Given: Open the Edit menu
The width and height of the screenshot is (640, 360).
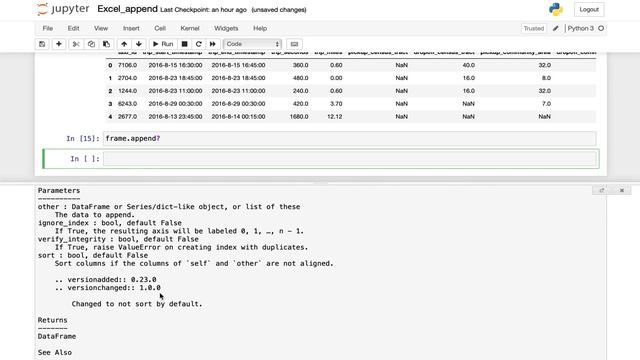Looking at the screenshot, I should pyautogui.click(x=73, y=28).
